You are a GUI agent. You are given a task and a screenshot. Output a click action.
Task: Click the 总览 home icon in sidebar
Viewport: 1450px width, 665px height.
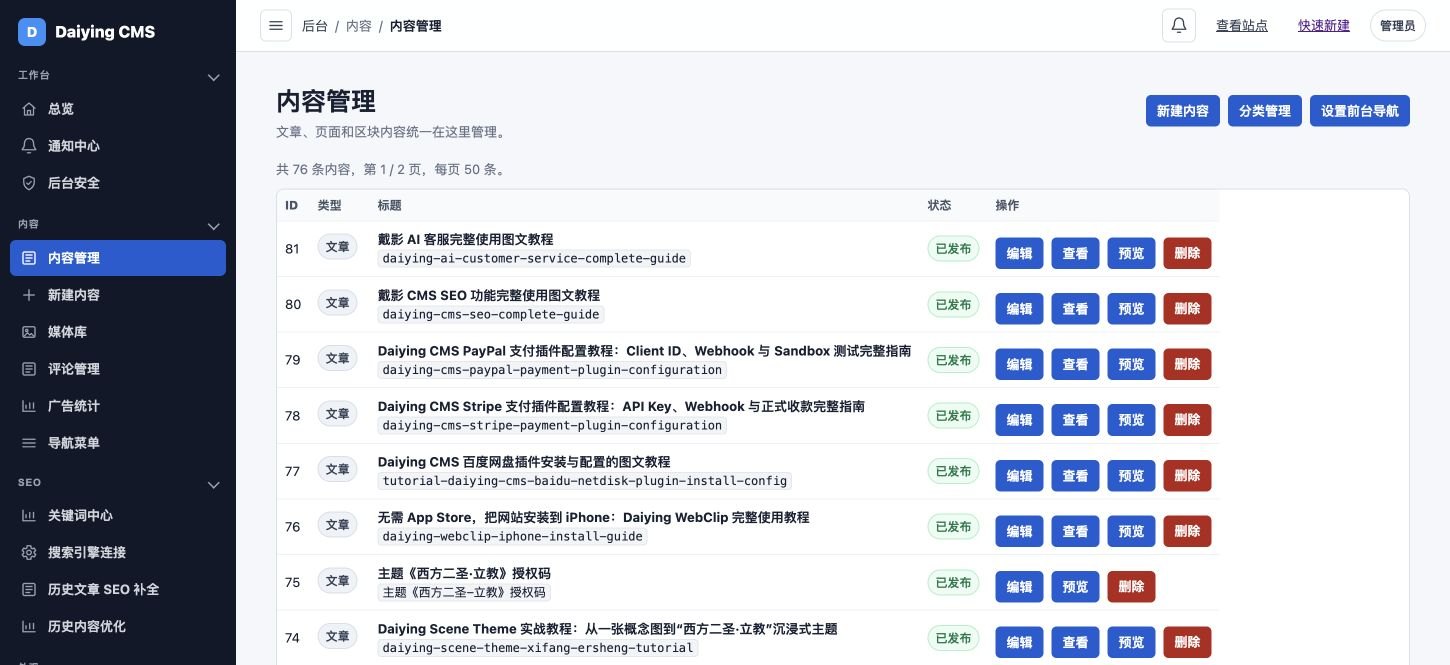point(29,108)
